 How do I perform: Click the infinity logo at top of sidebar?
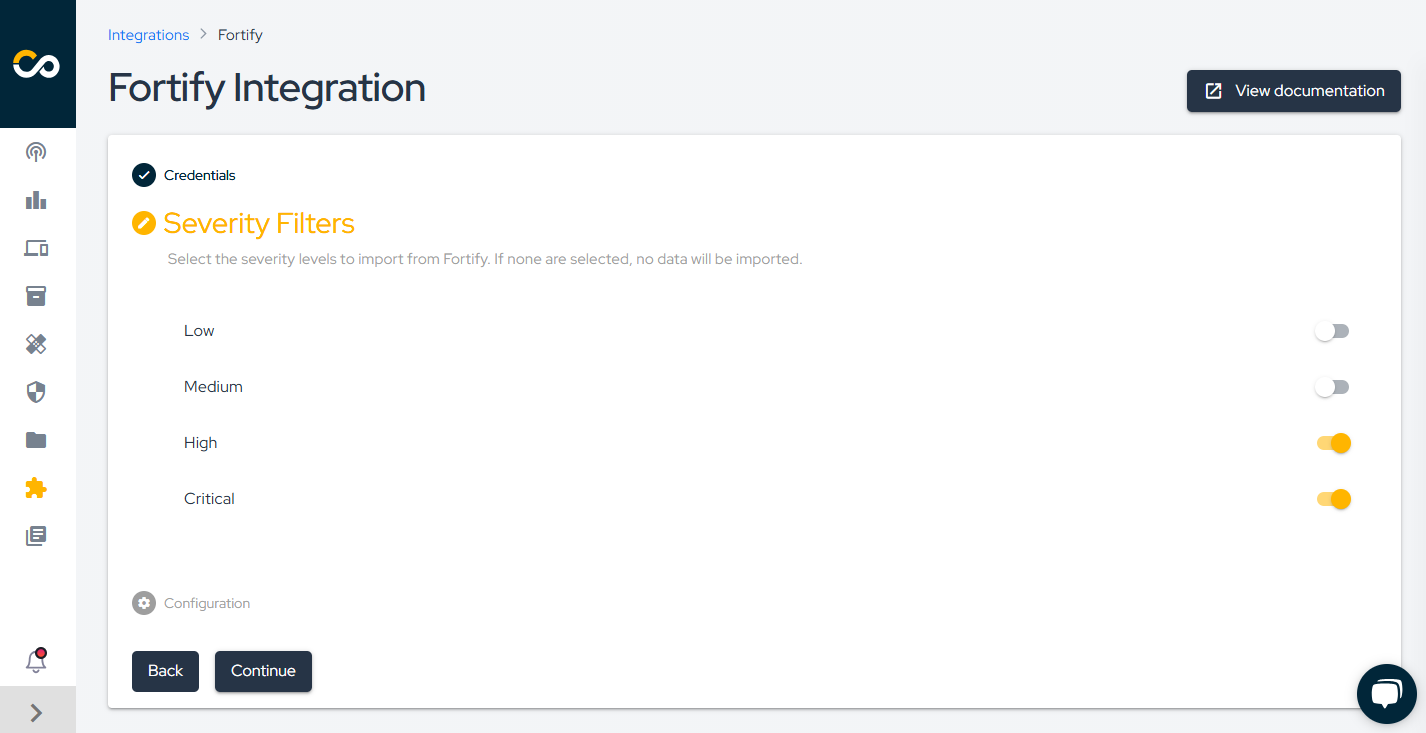click(36, 65)
